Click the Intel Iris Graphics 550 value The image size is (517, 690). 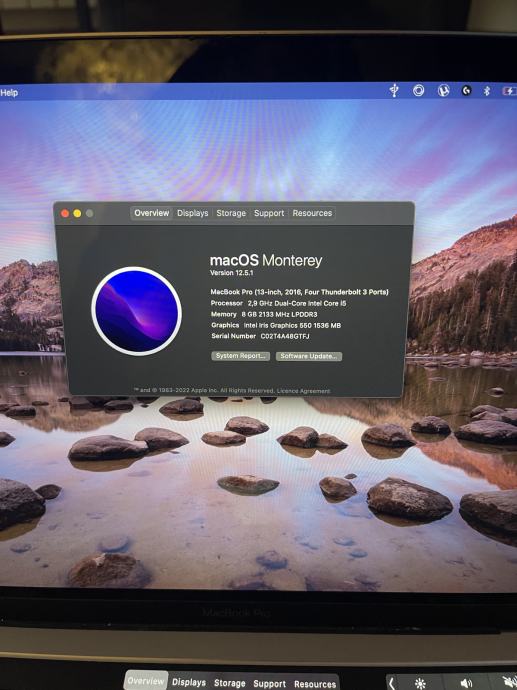(292, 325)
